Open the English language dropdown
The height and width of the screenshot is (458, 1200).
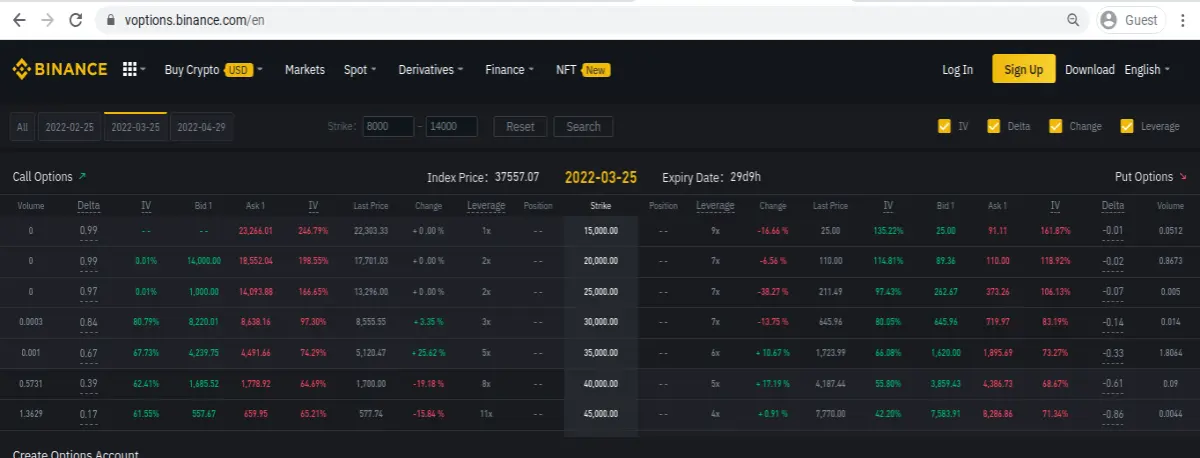pyautogui.click(x=1148, y=70)
